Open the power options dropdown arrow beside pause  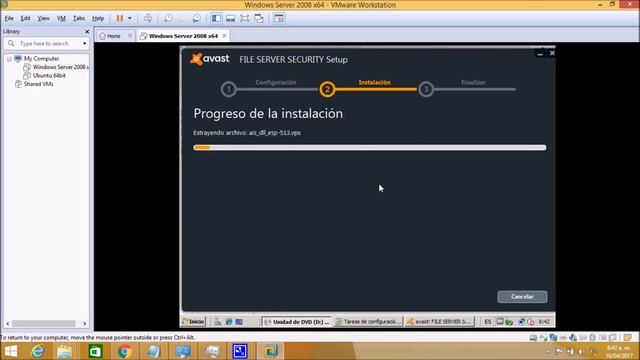[130, 18]
